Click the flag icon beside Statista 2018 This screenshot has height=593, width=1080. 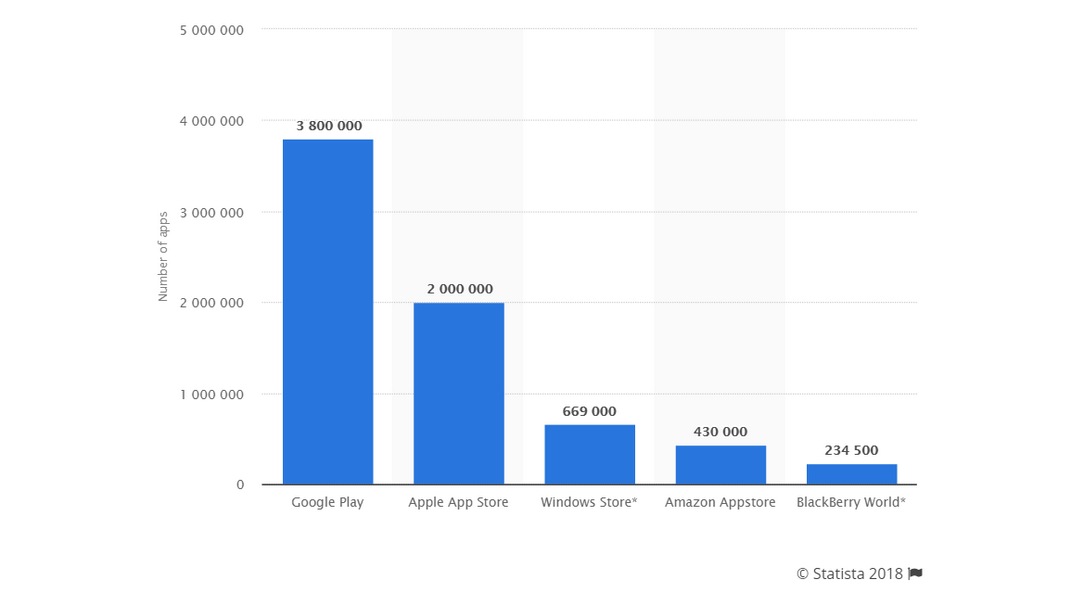pos(915,573)
